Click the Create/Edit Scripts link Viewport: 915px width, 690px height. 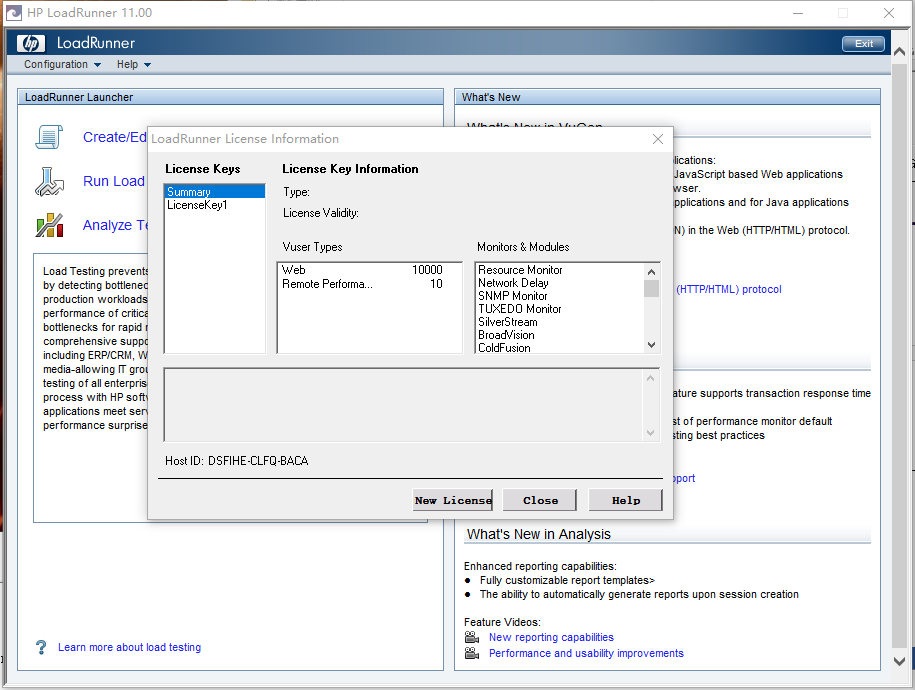click(115, 137)
